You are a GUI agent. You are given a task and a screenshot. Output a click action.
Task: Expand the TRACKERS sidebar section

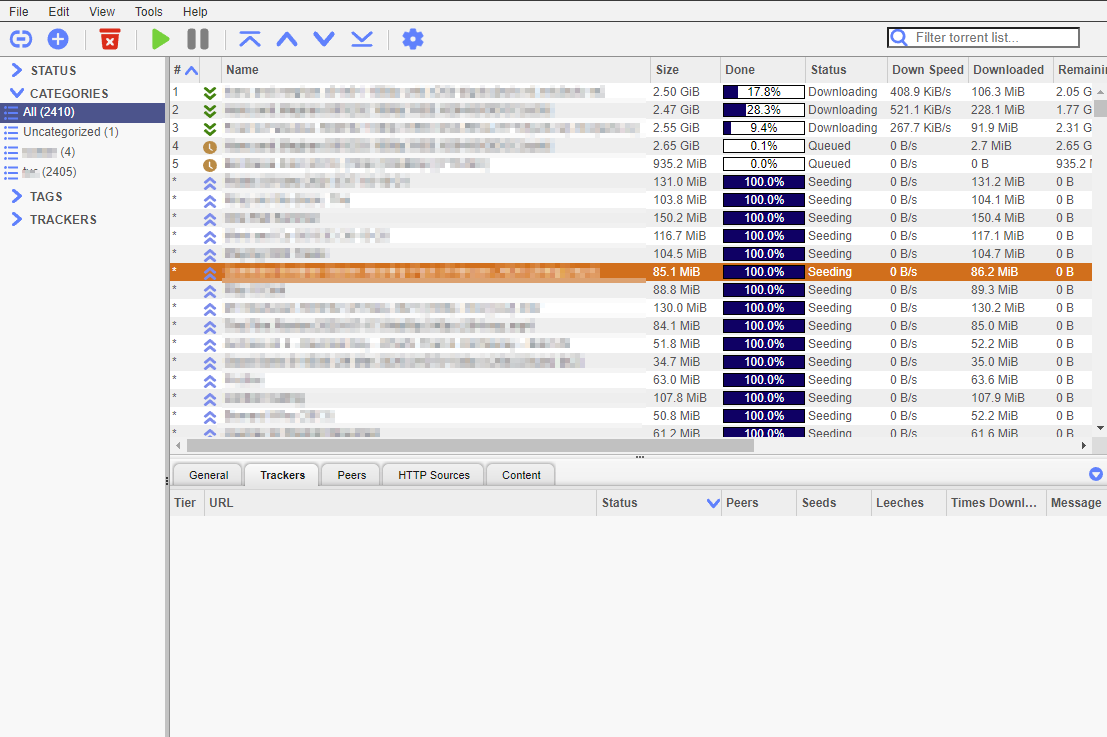[17, 220]
